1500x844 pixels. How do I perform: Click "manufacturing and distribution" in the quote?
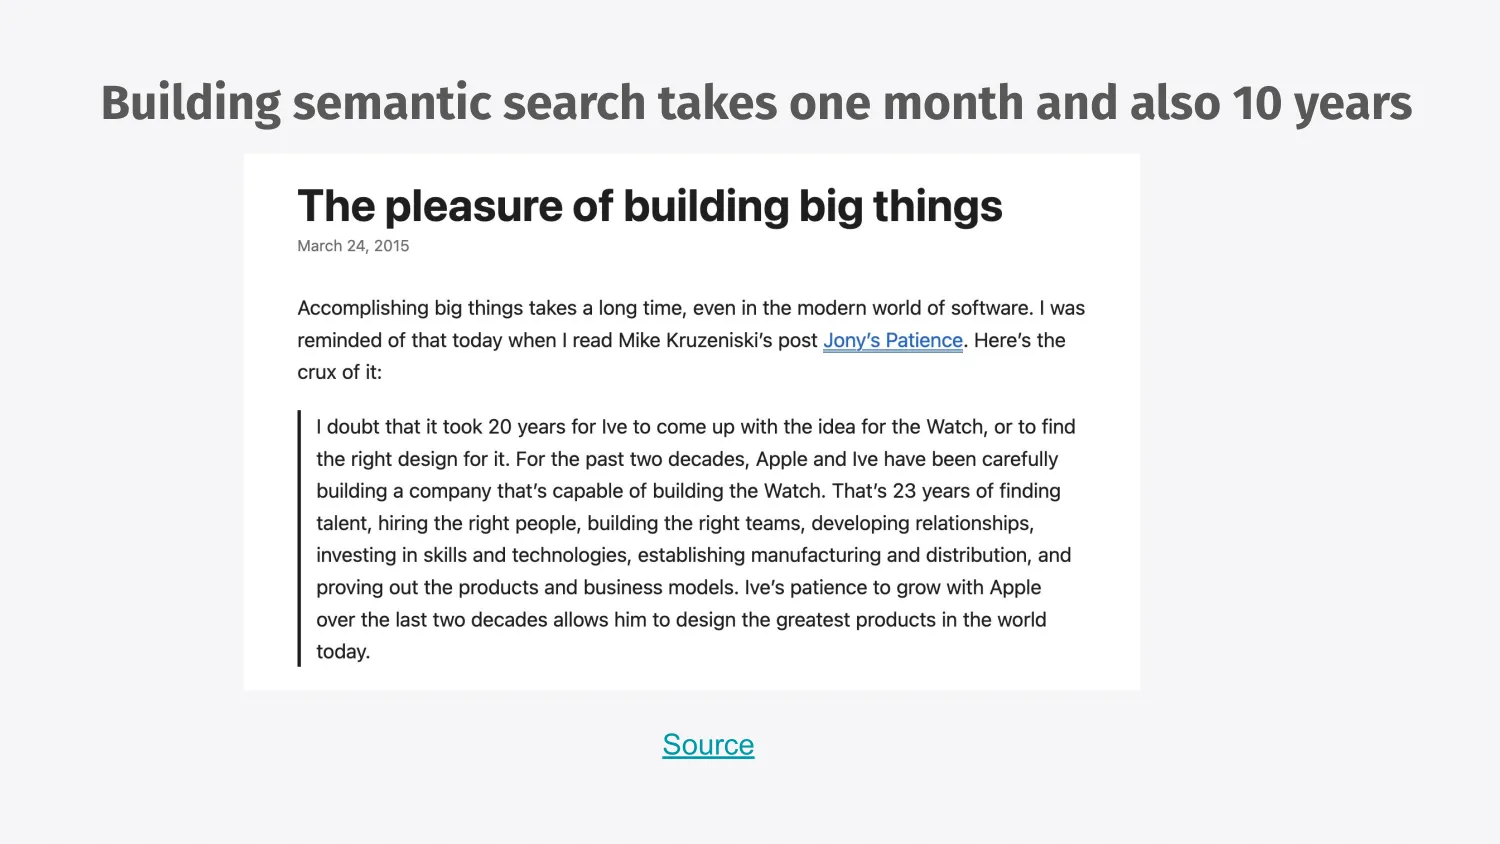(890, 555)
